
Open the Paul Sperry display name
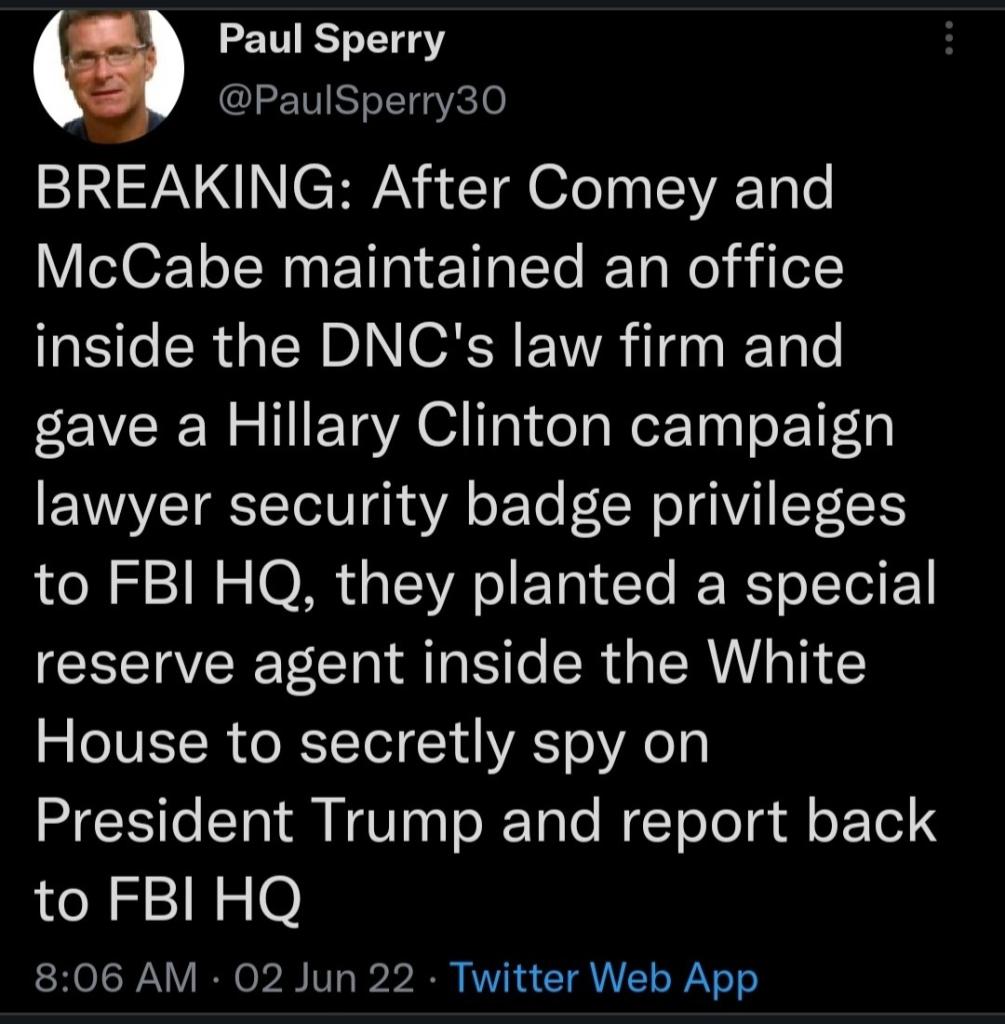click(x=331, y=40)
